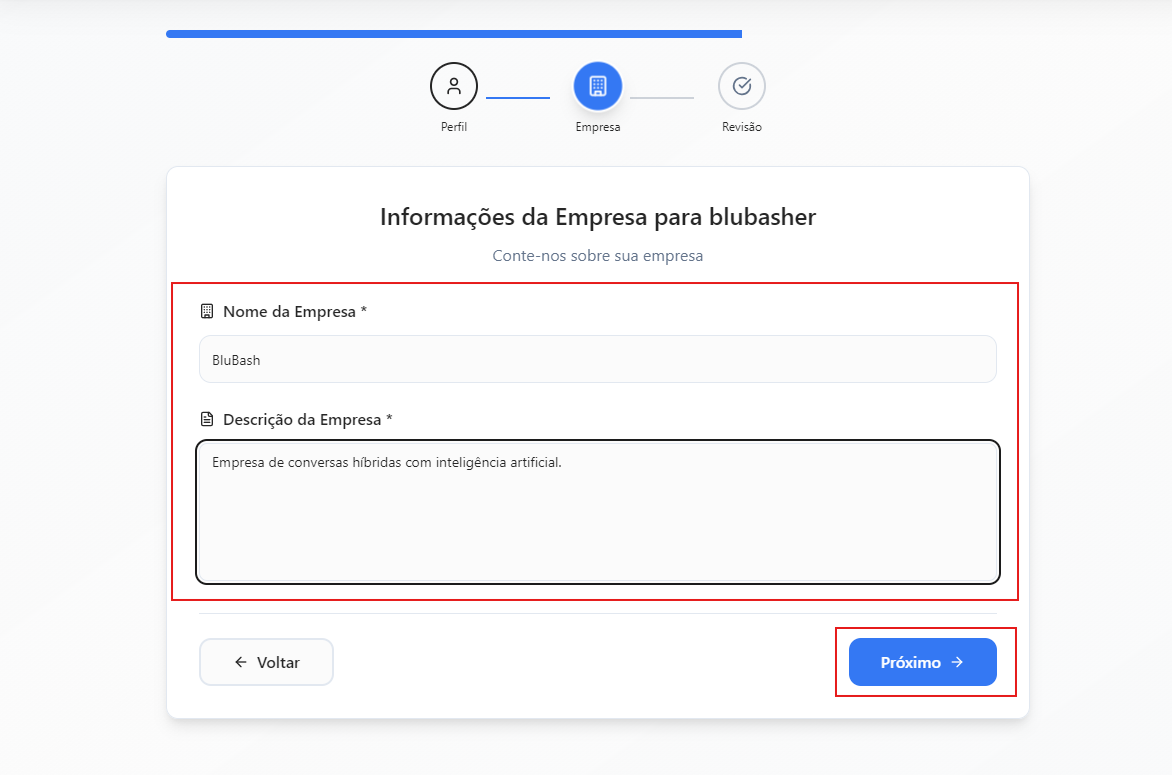
Task: Click the checkmark icon in the Revisão step
Action: (x=741, y=86)
